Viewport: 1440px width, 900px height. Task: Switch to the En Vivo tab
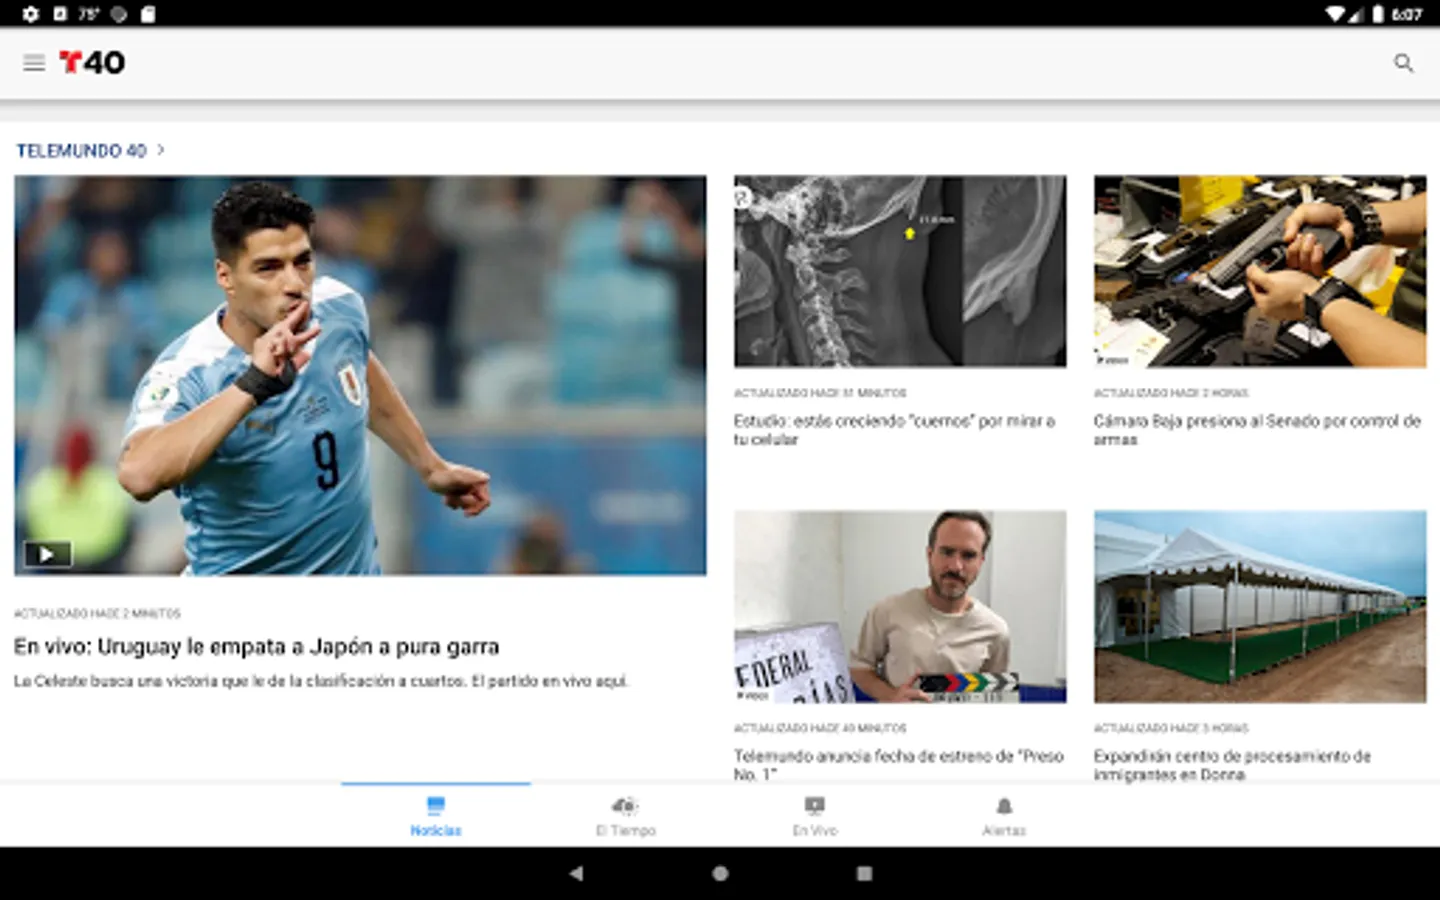coord(815,816)
